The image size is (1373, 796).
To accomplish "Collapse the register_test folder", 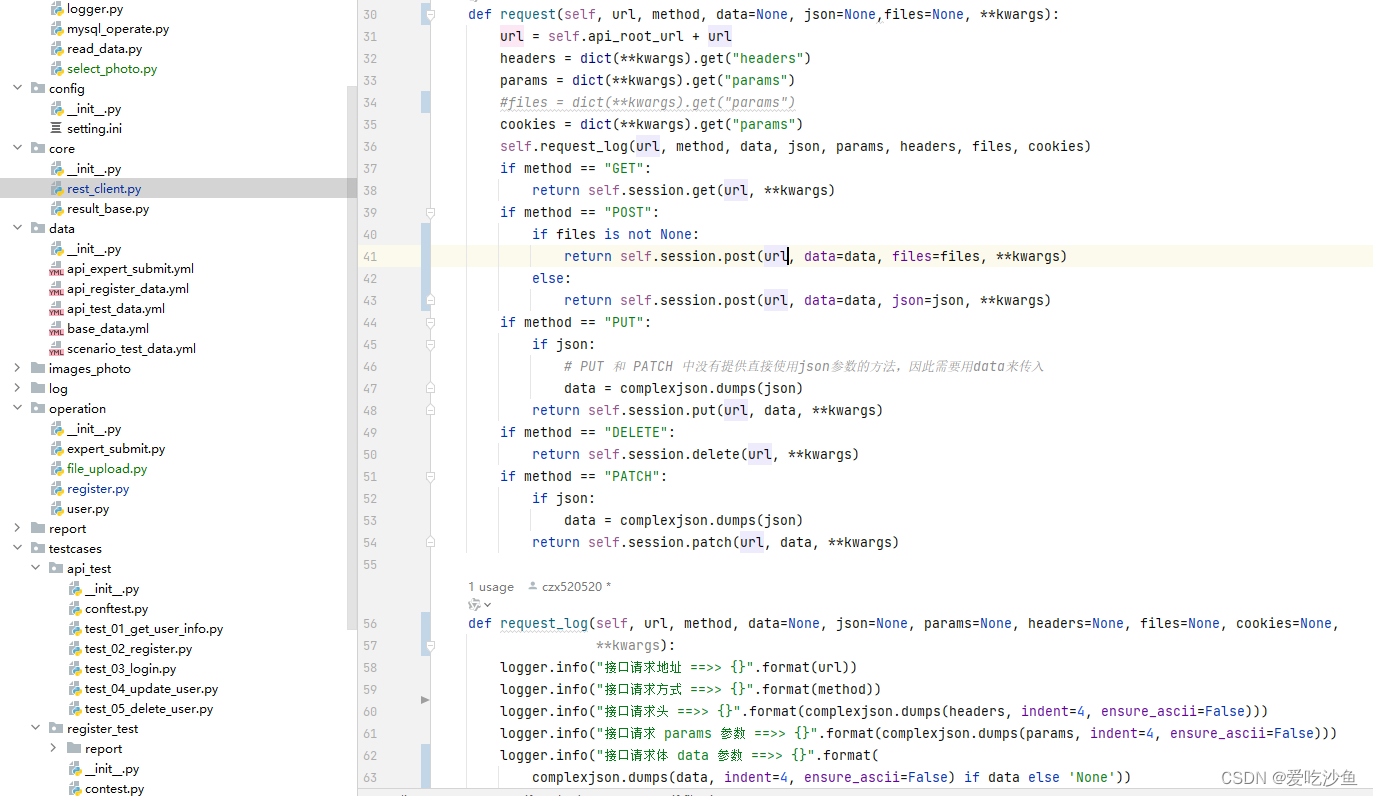I will pyautogui.click(x=36, y=729).
